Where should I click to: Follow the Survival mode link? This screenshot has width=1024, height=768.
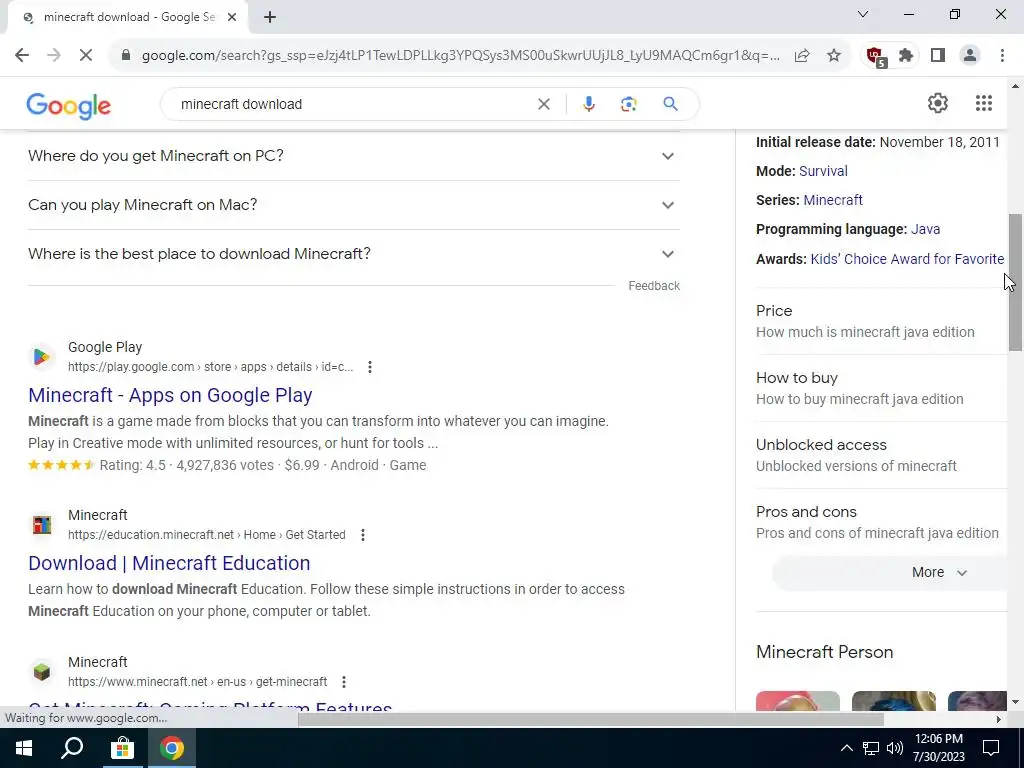click(x=823, y=171)
